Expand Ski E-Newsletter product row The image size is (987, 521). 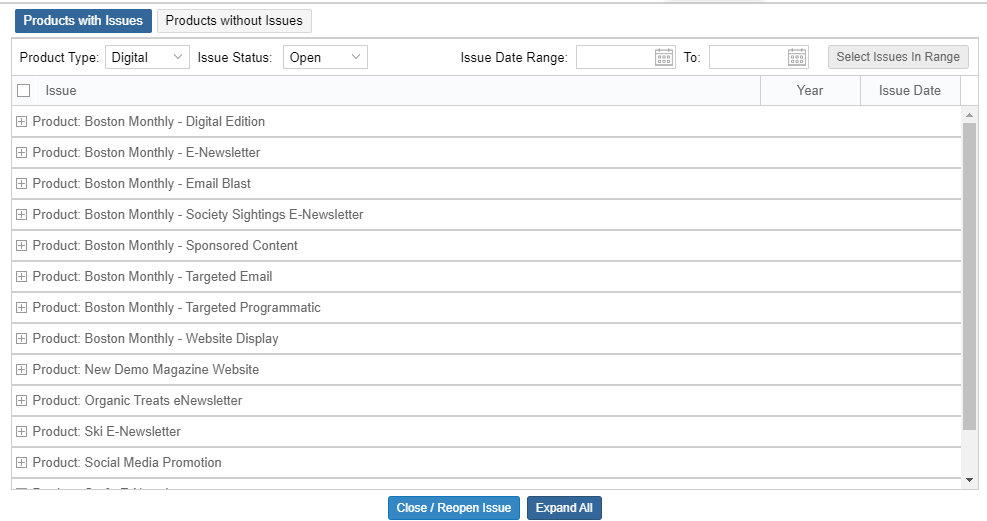pyautogui.click(x=21, y=431)
